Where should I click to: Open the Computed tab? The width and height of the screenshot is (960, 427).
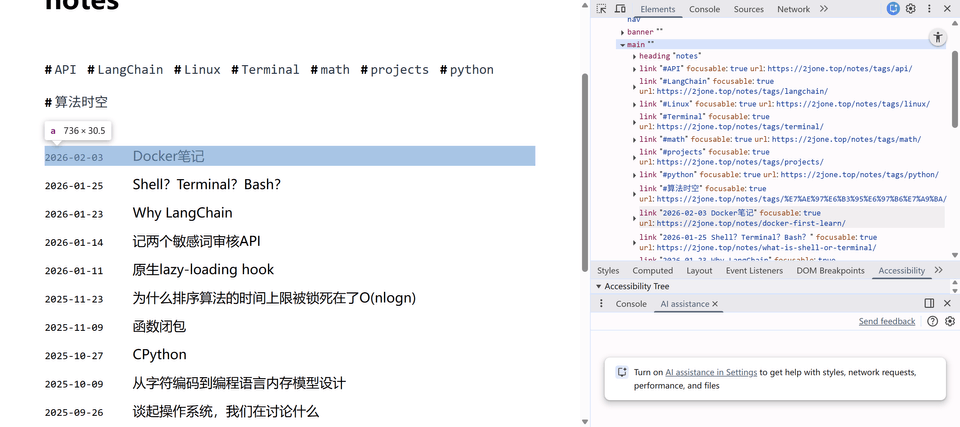652,271
